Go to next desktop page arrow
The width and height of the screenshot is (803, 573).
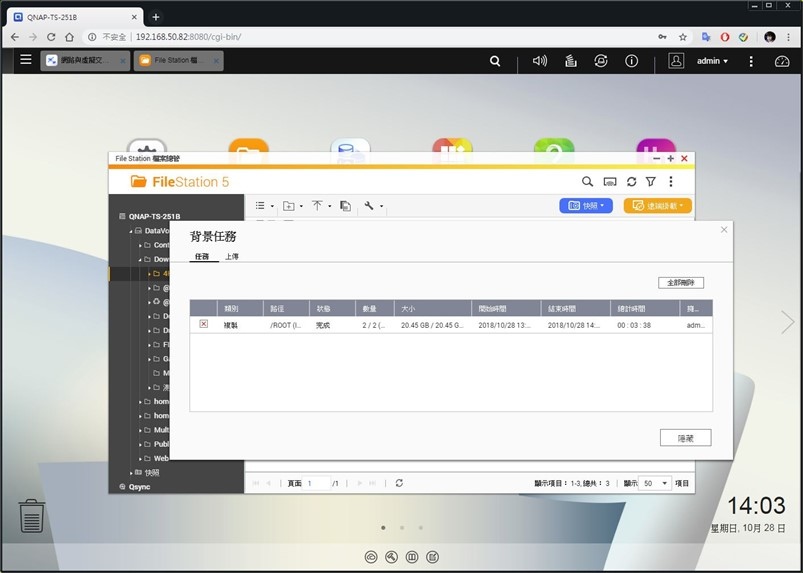coord(787,322)
